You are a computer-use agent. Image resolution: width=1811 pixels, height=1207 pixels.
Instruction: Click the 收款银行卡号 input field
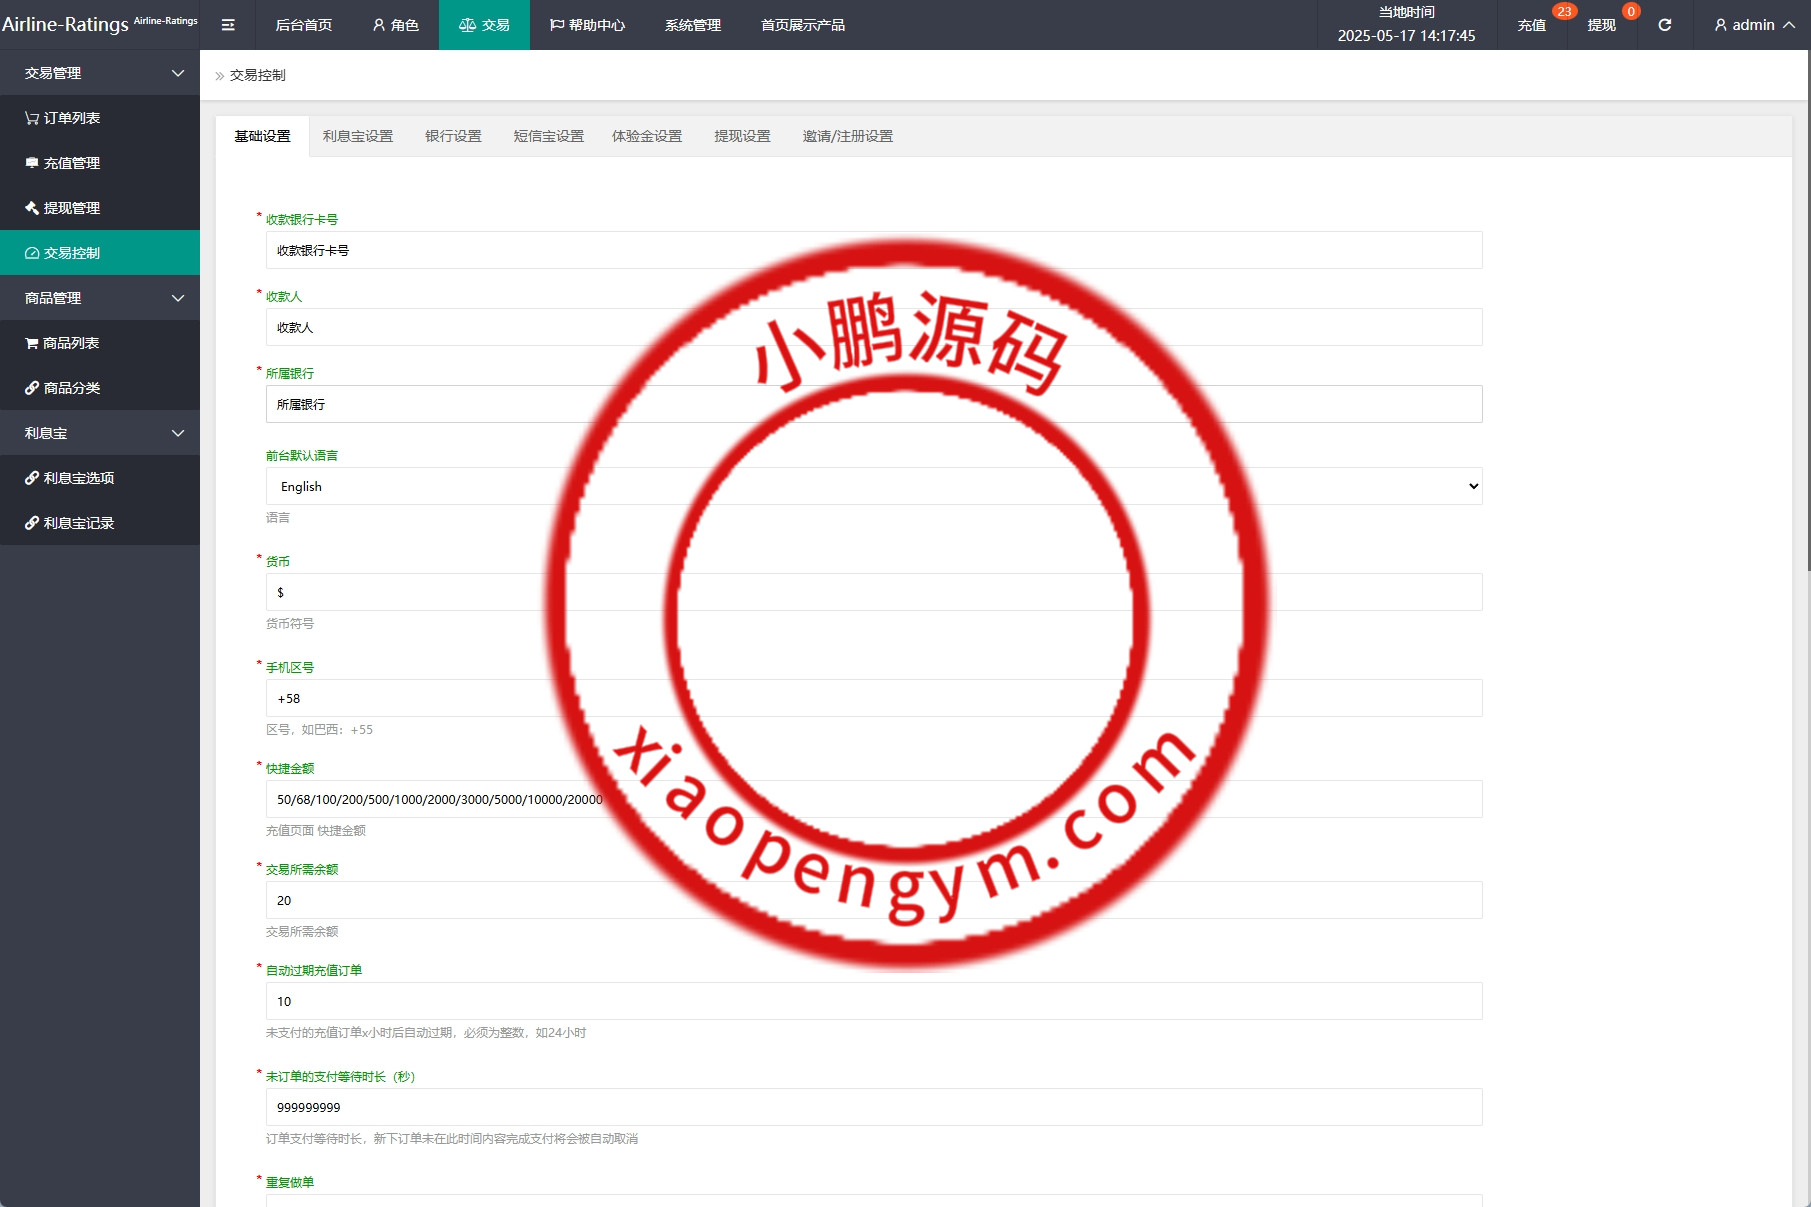[873, 250]
